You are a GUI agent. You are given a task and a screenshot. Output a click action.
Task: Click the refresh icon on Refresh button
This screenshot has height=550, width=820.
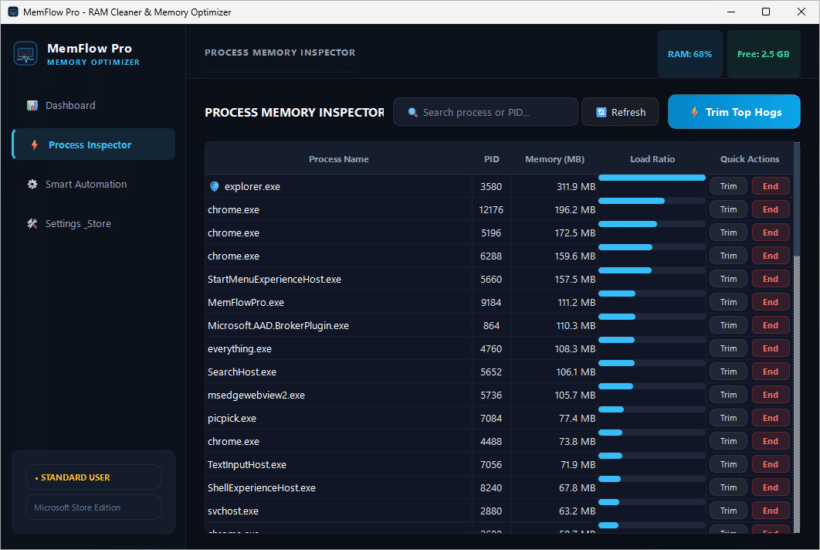(601, 112)
